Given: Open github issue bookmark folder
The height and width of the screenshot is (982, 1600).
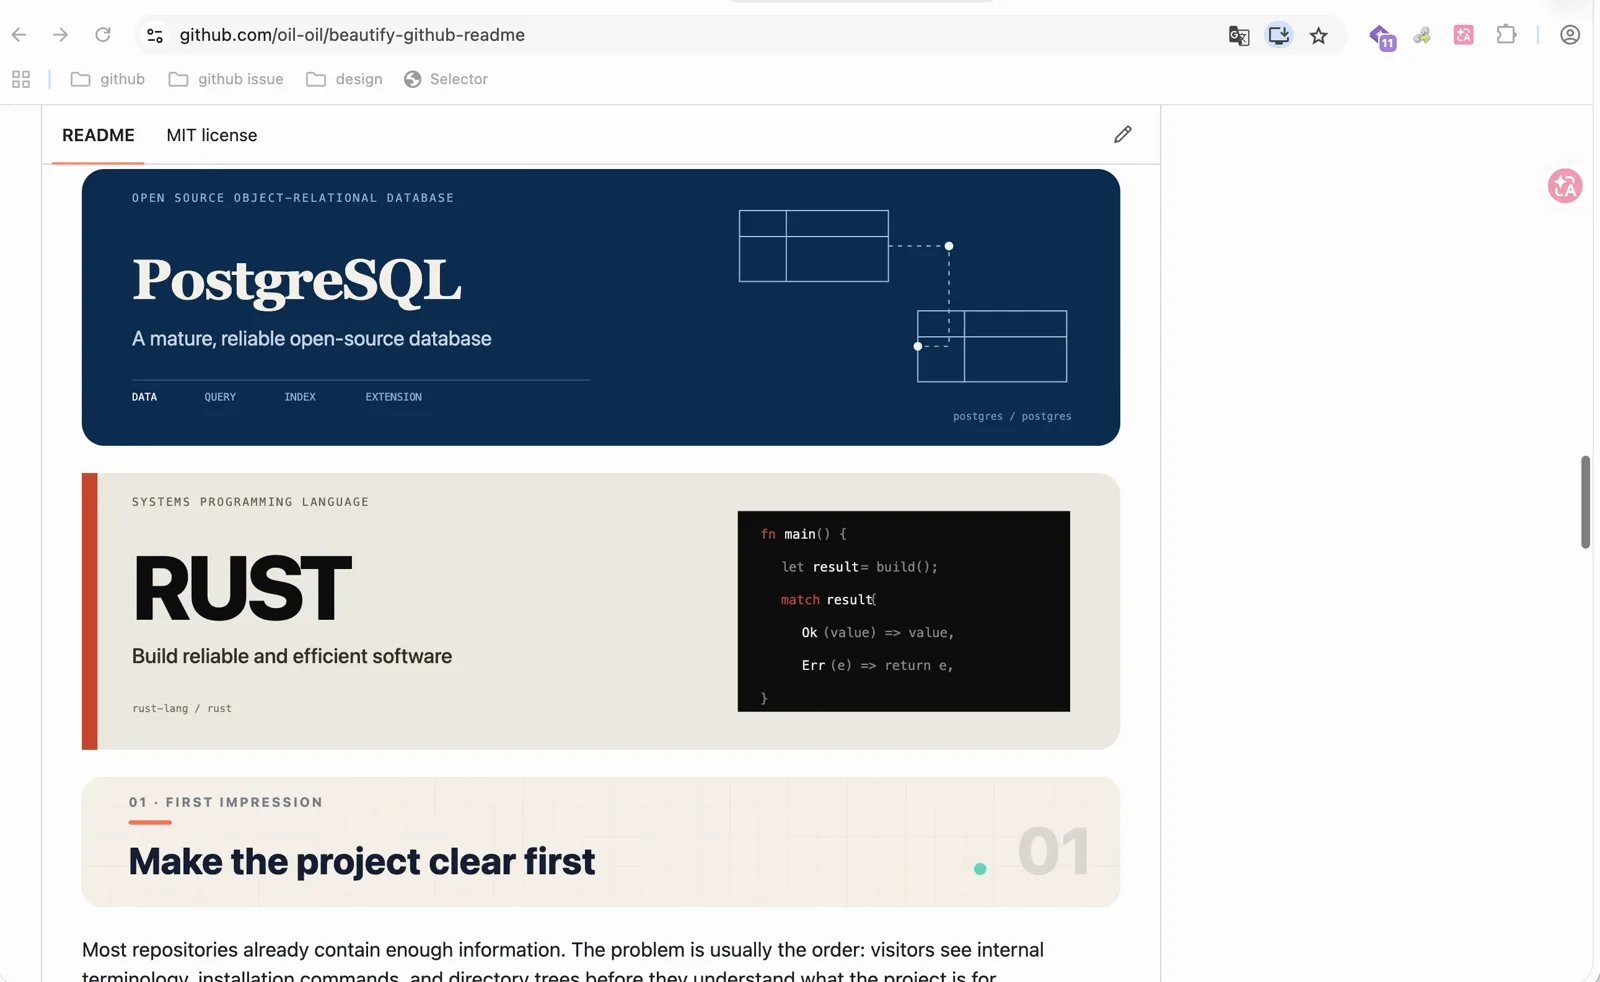Looking at the screenshot, I should (x=226, y=79).
